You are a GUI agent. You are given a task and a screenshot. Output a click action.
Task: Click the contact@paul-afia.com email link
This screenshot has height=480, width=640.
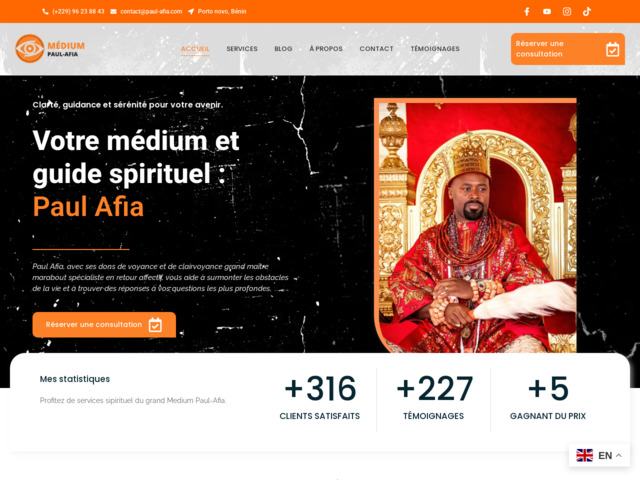(151, 11)
